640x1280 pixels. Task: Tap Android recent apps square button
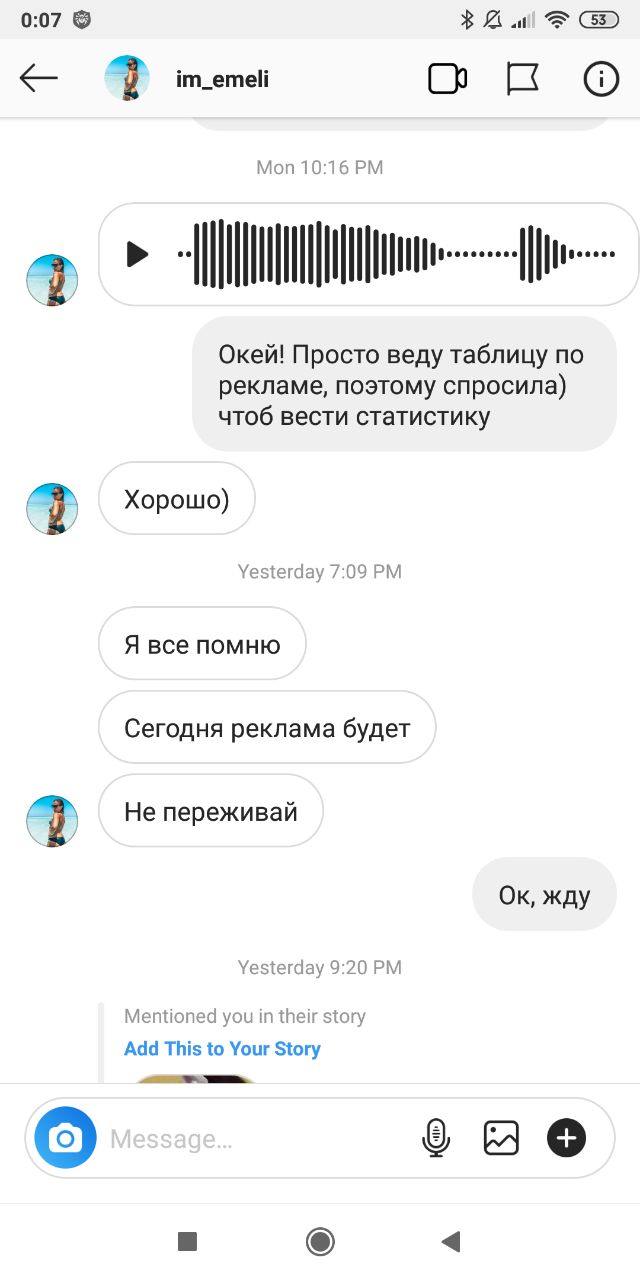[x=187, y=1242]
